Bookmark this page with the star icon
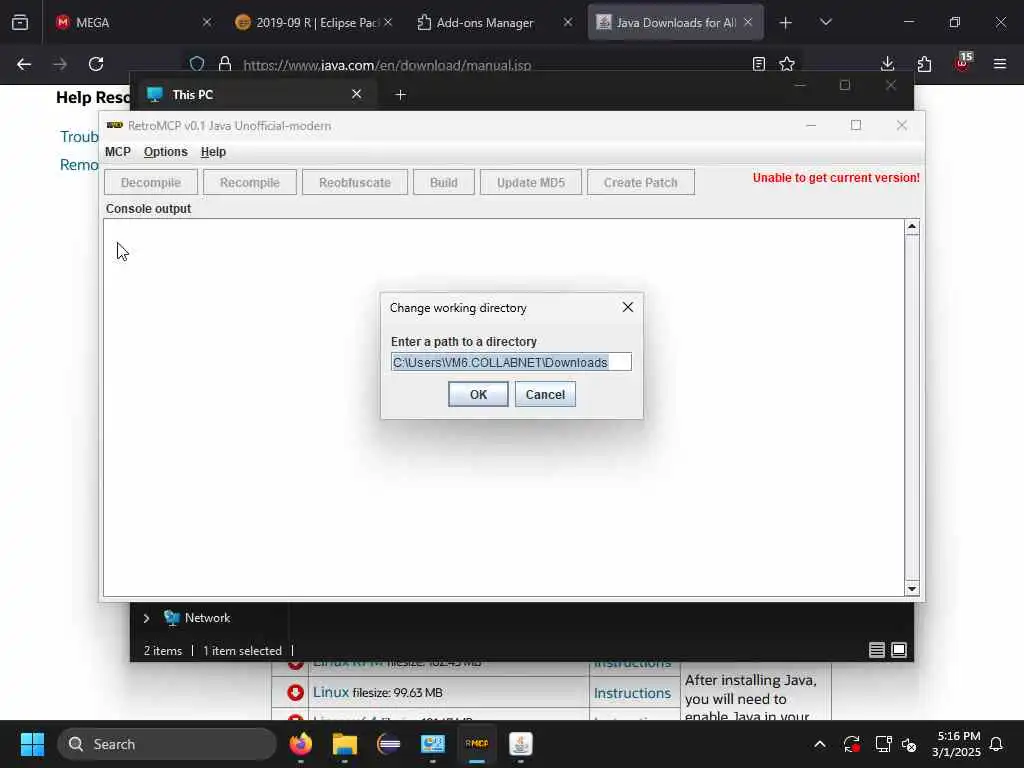 787,64
